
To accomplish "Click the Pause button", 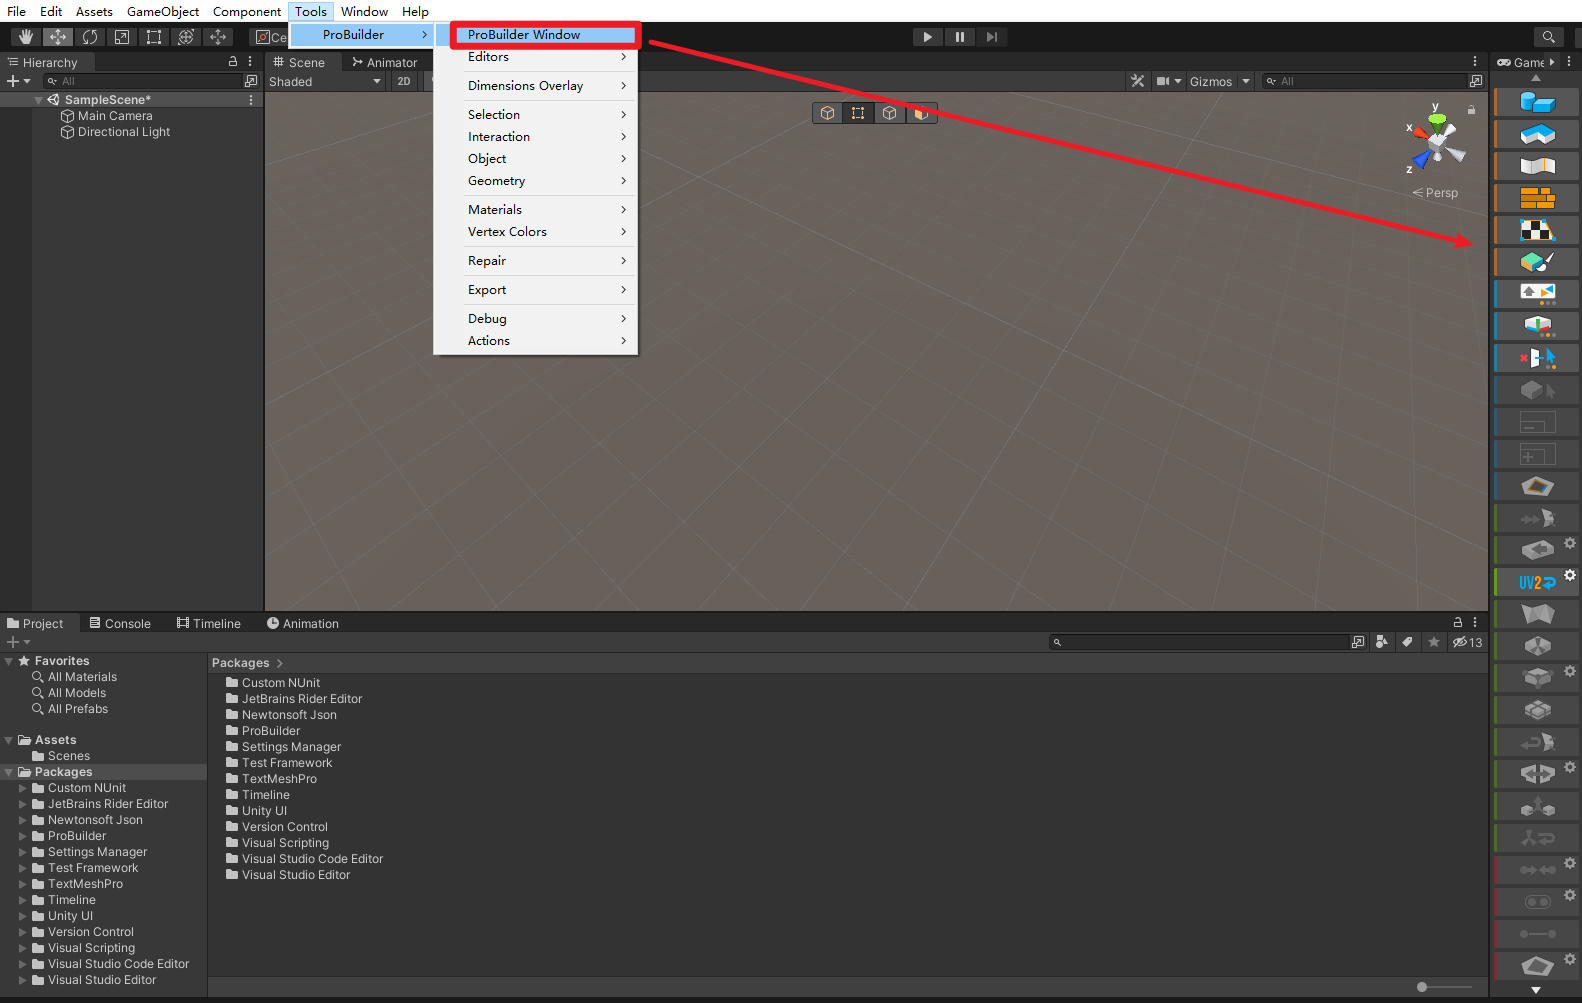I will [x=960, y=37].
